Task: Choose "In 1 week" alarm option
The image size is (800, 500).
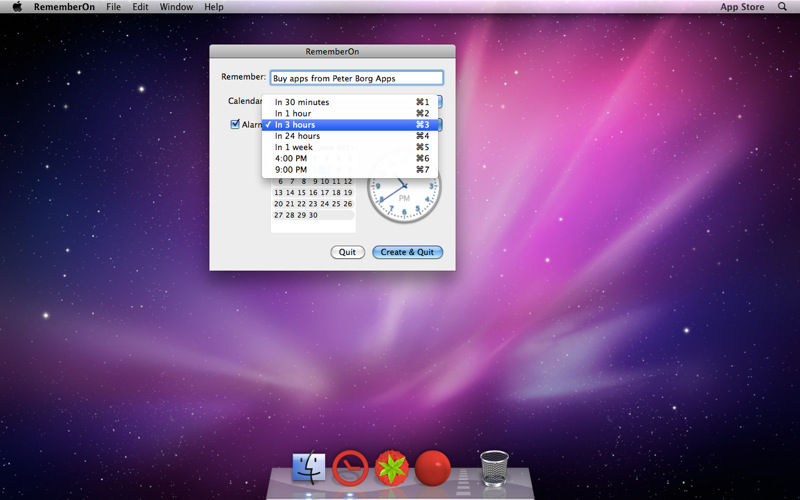Action: (x=350, y=147)
